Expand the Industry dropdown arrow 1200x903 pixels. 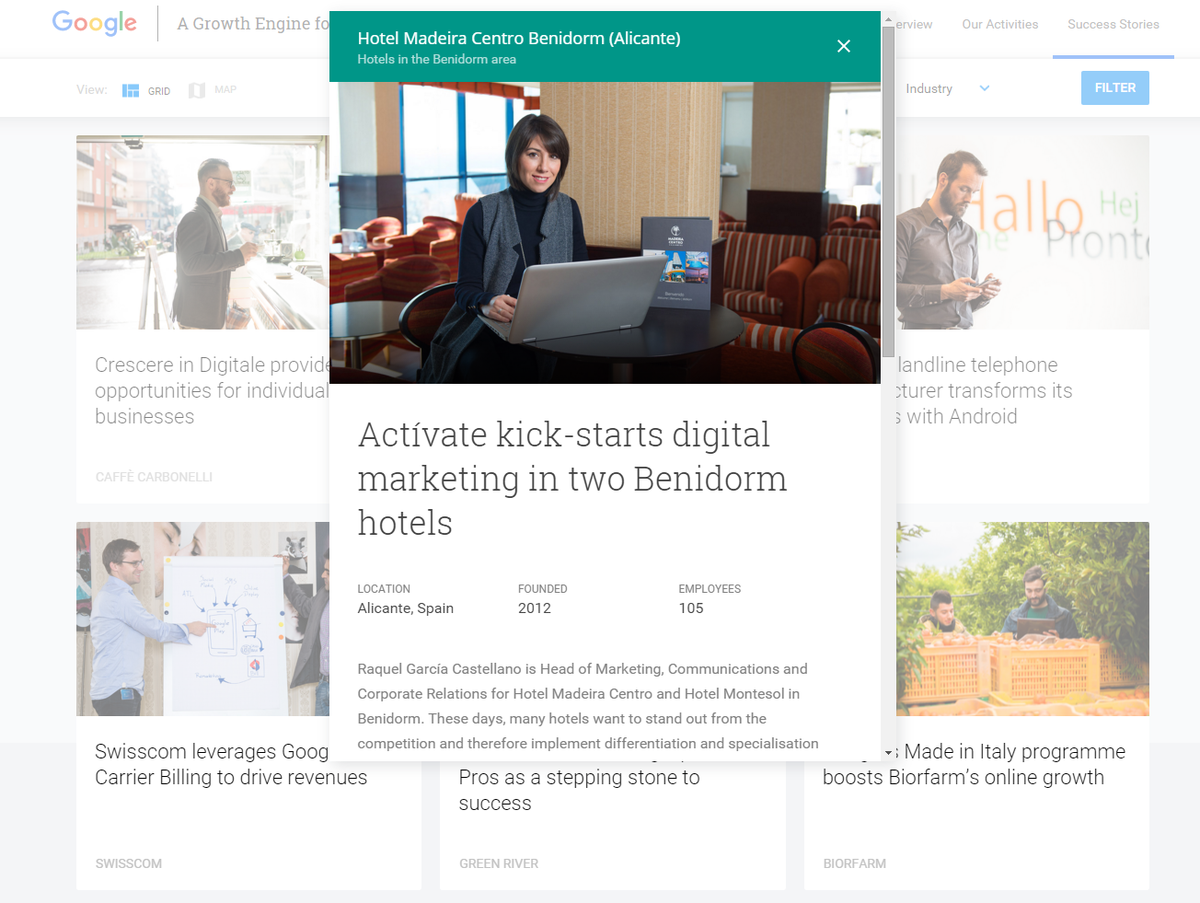tap(984, 89)
